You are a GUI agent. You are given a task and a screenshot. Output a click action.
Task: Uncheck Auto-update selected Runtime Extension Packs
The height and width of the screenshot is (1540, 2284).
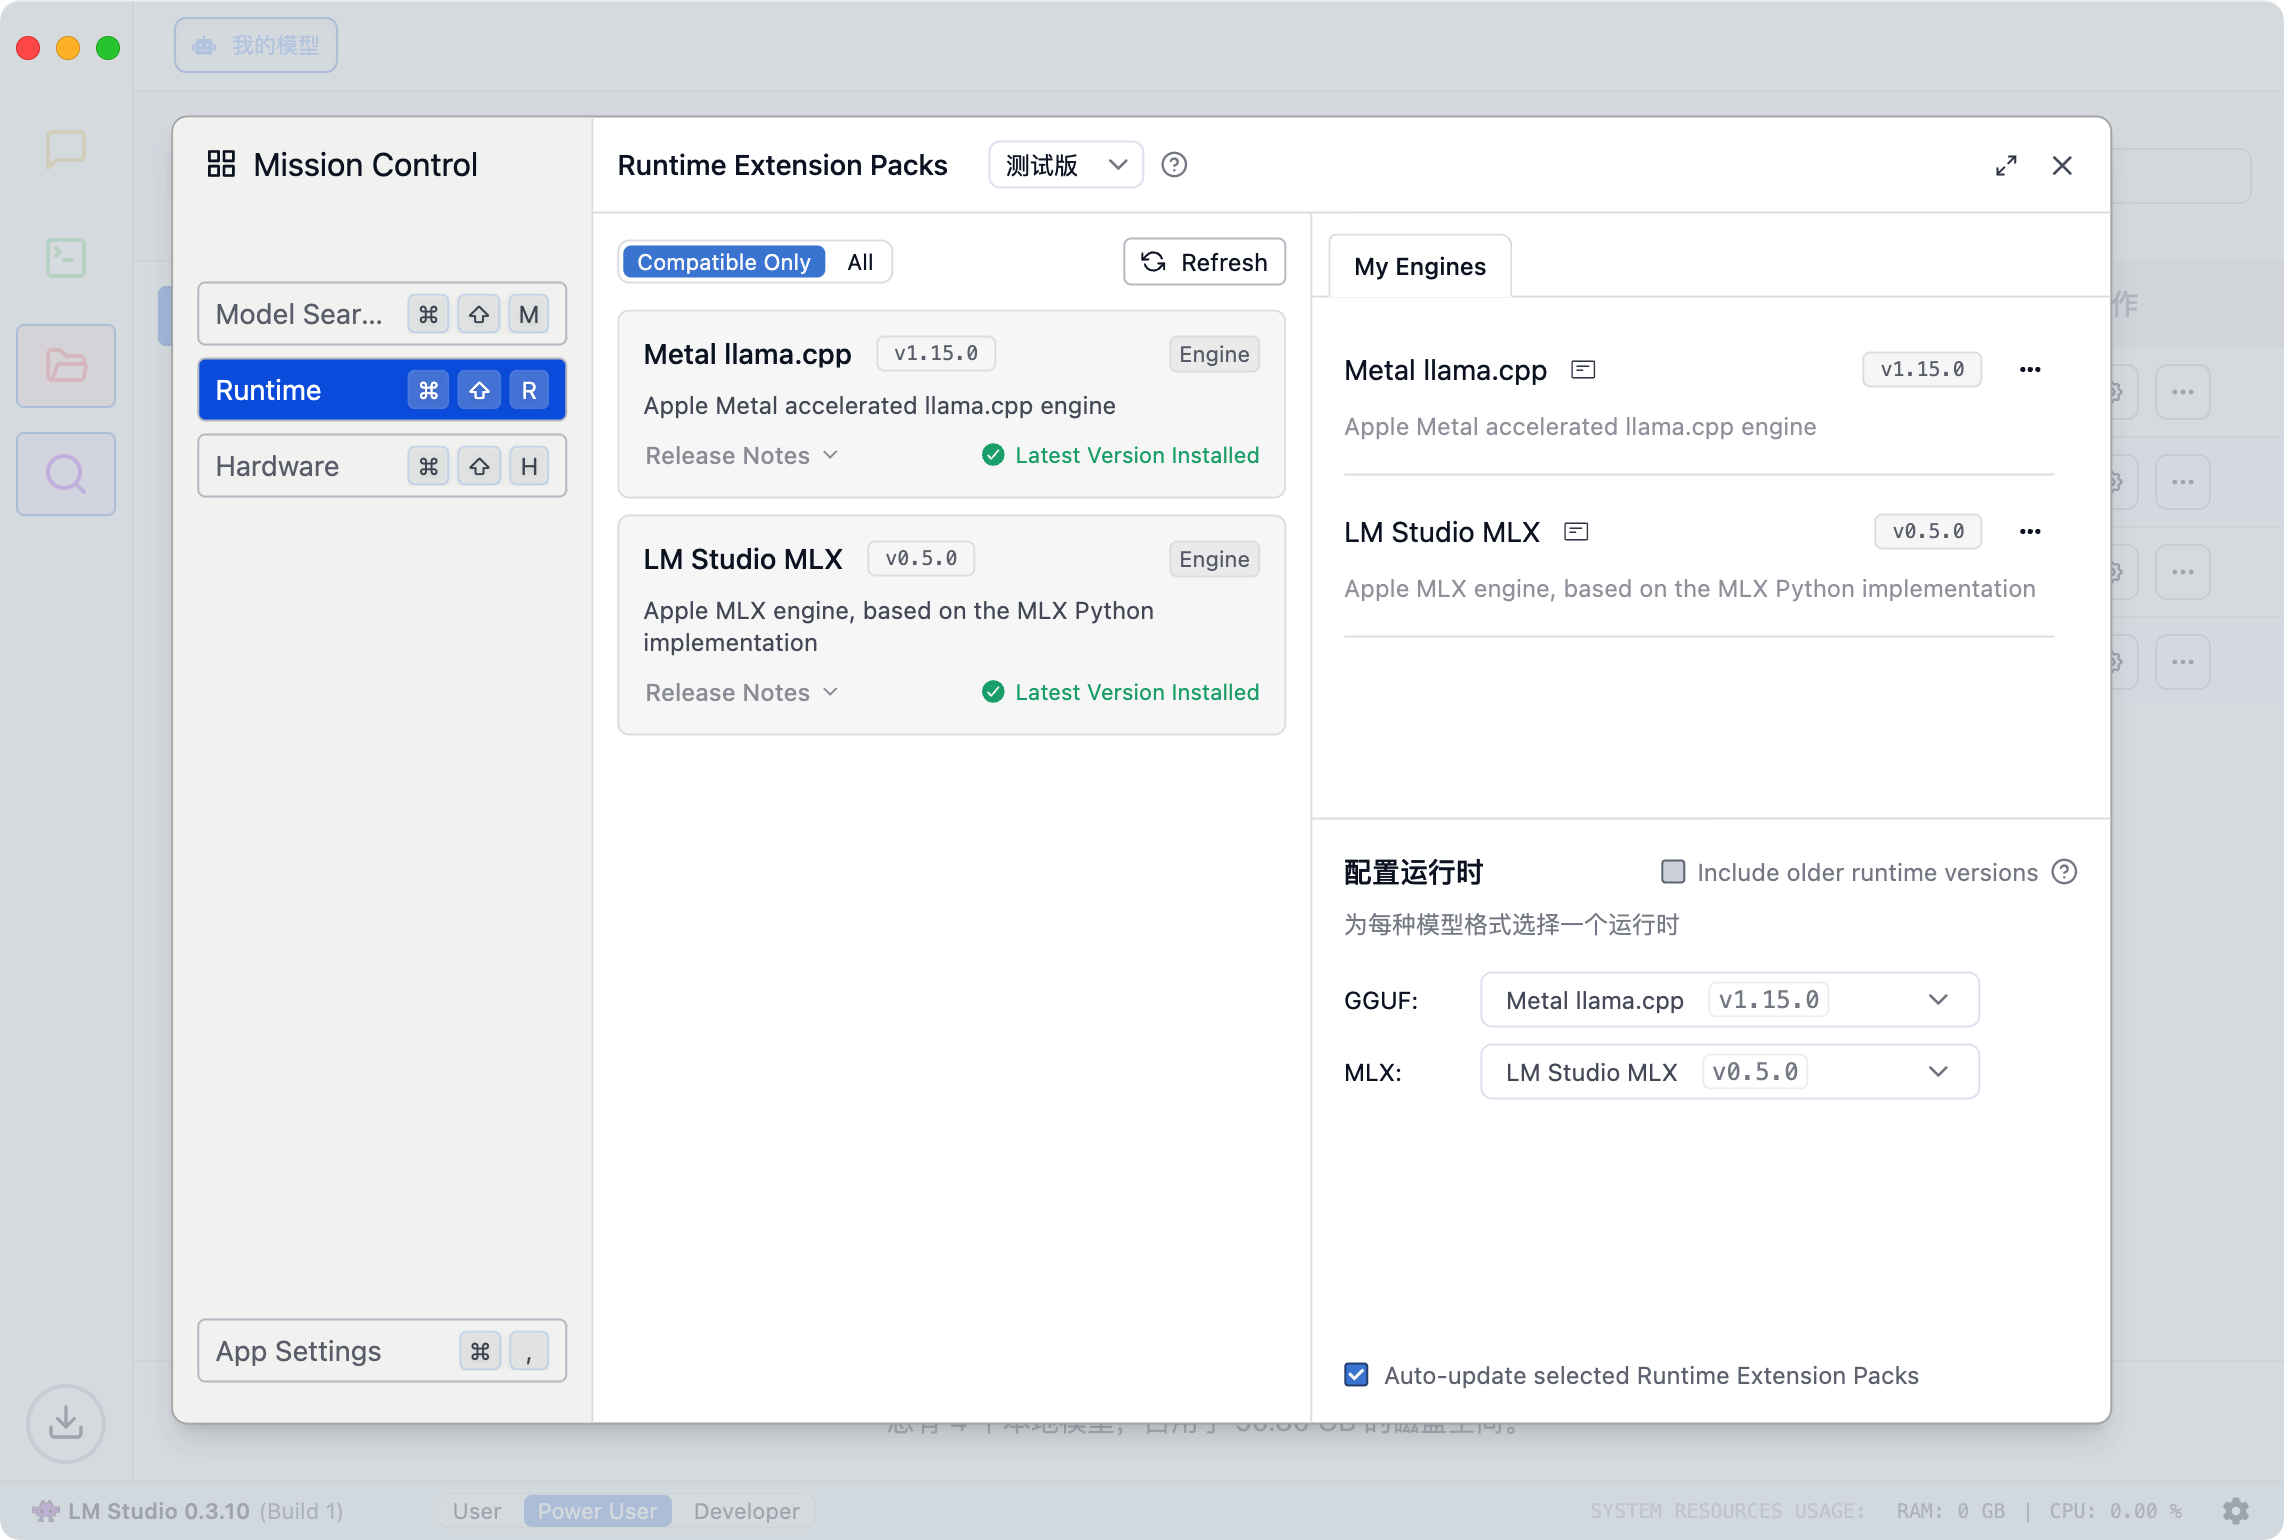pos(1357,1375)
